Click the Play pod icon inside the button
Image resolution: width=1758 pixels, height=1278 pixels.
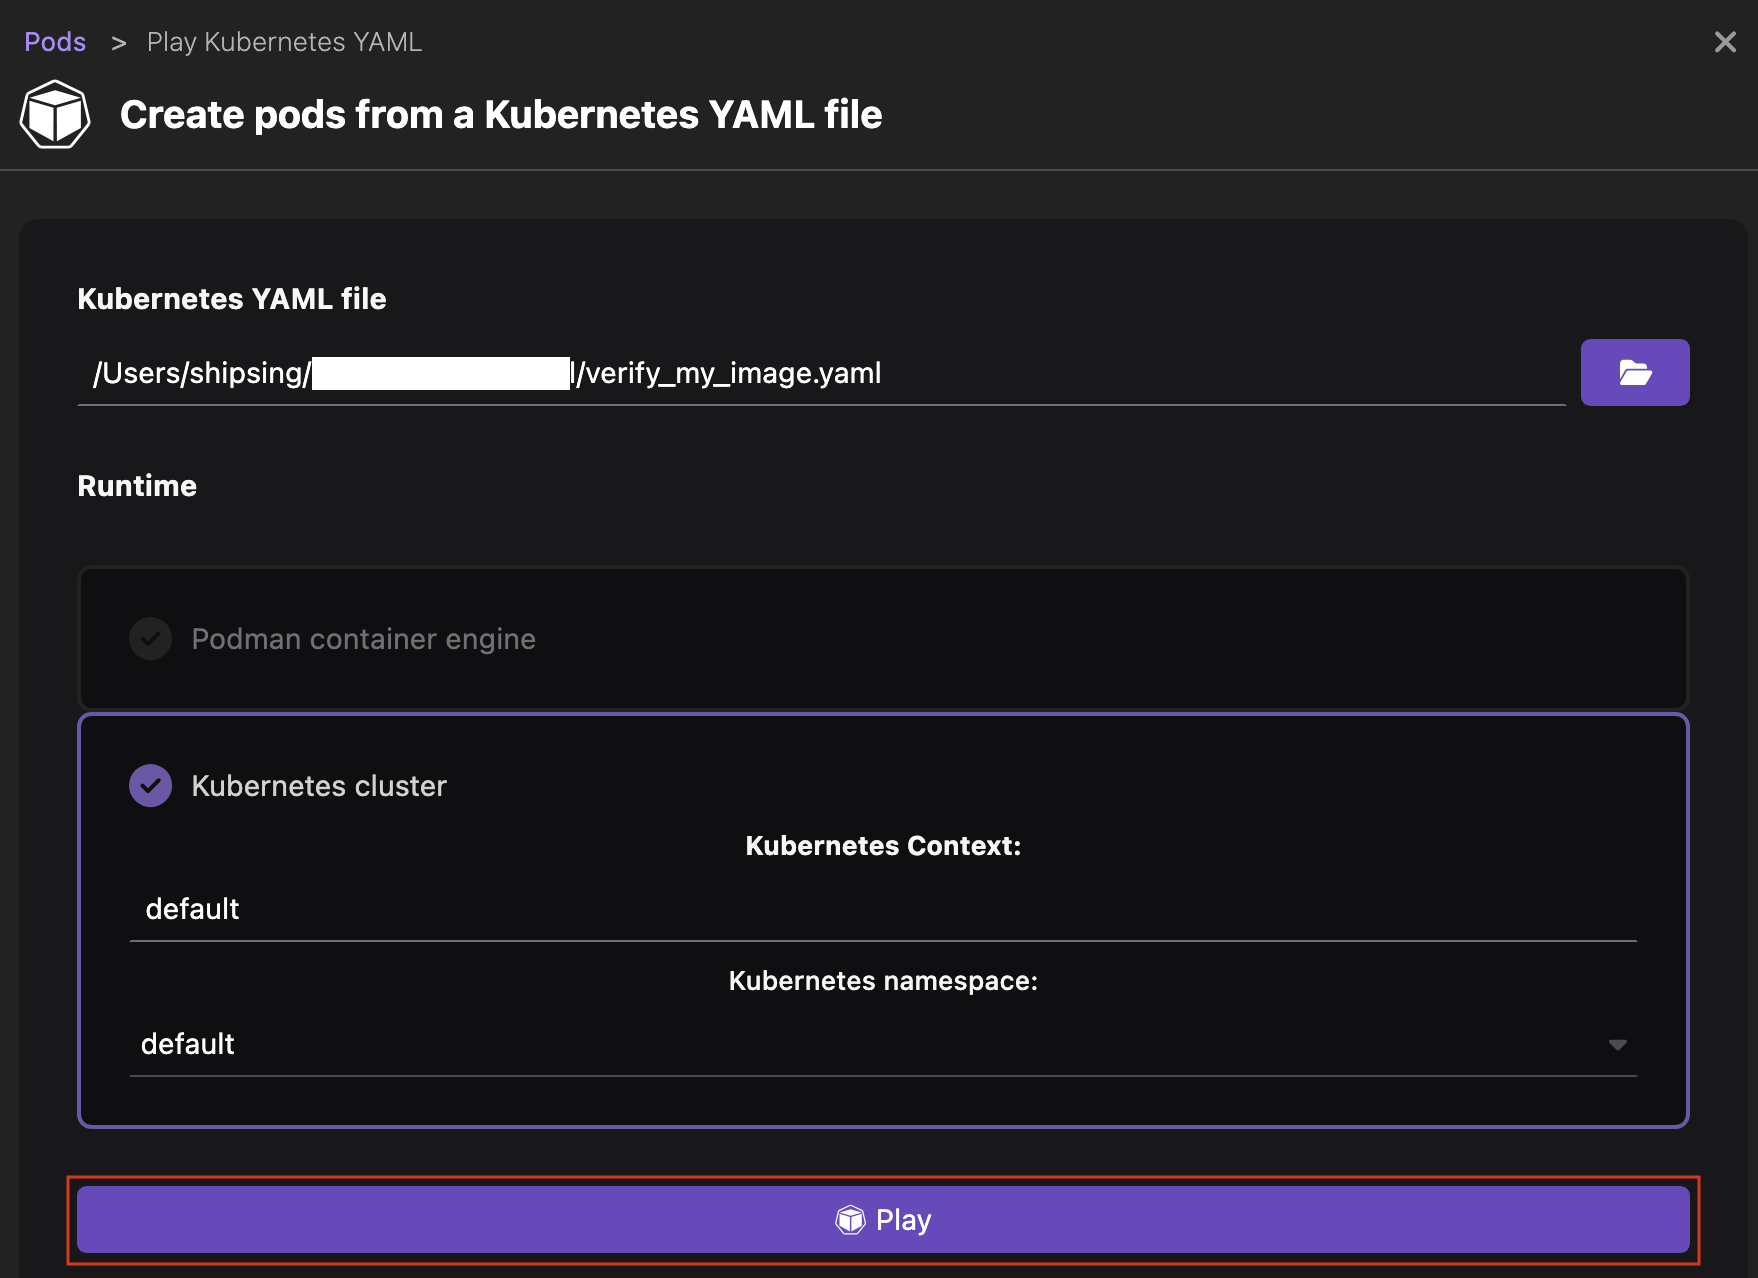[849, 1219]
